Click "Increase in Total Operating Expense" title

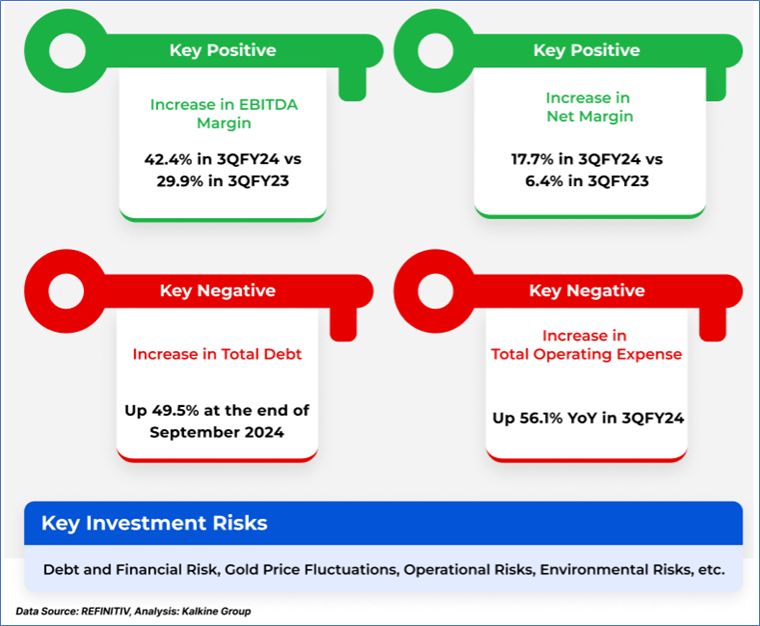(x=586, y=345)
